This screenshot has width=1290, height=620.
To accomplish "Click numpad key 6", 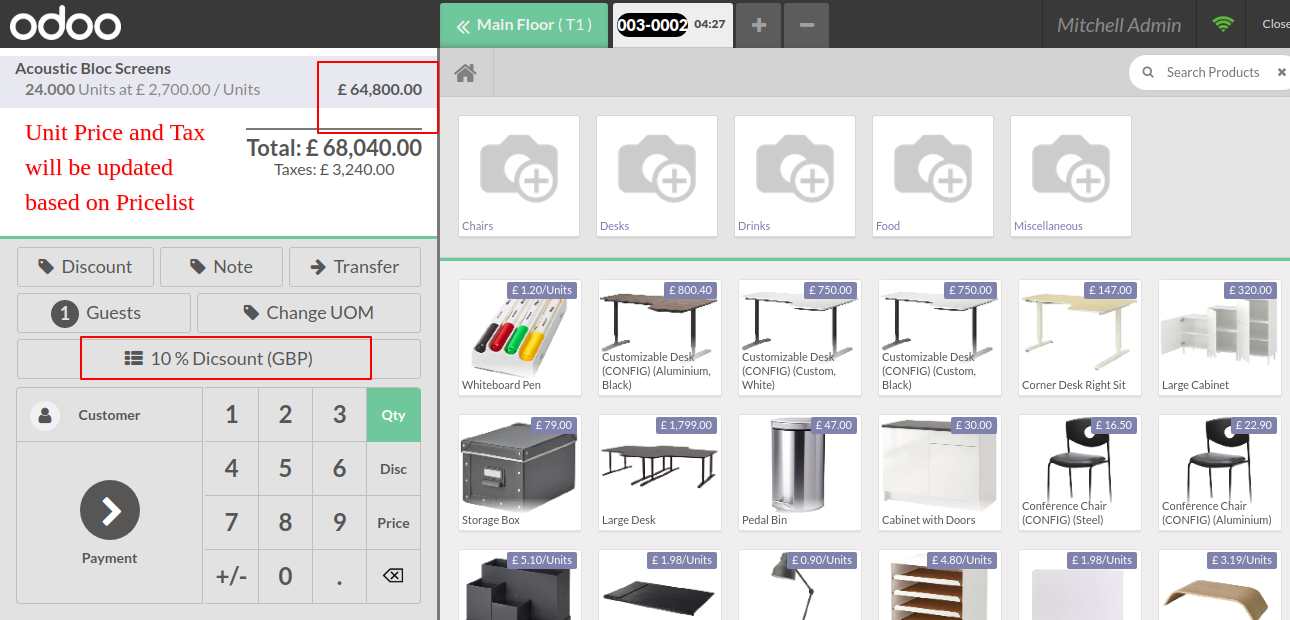I will tap(339, 468).
